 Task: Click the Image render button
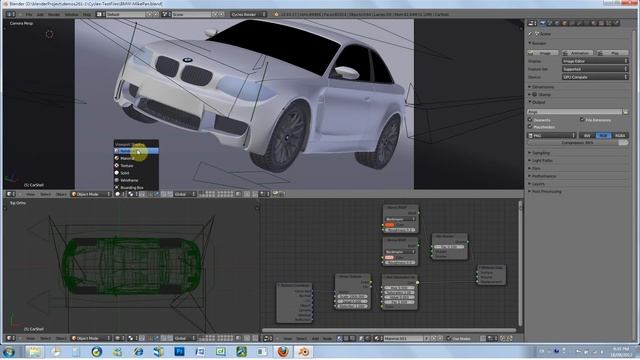point(543,53)
